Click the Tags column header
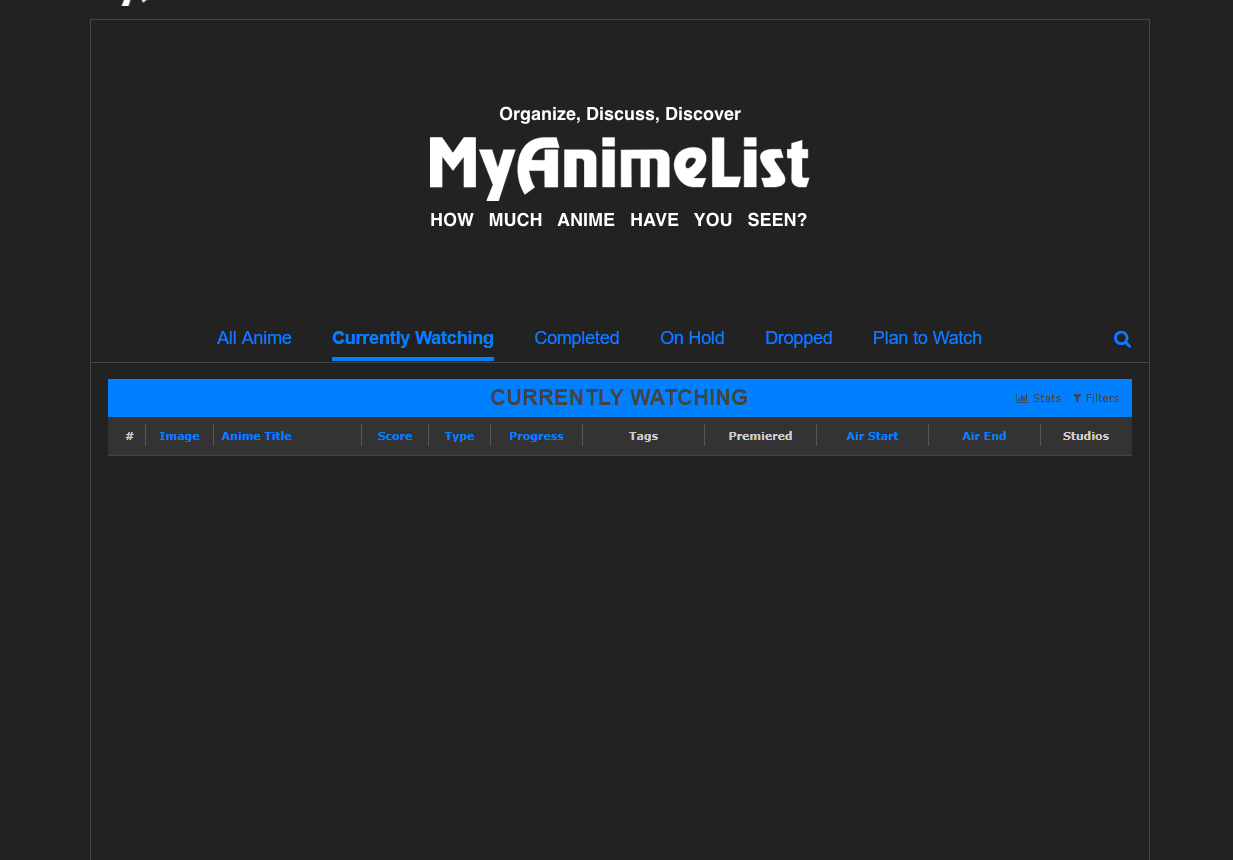The image size is (1233, 860). [643, 436]
